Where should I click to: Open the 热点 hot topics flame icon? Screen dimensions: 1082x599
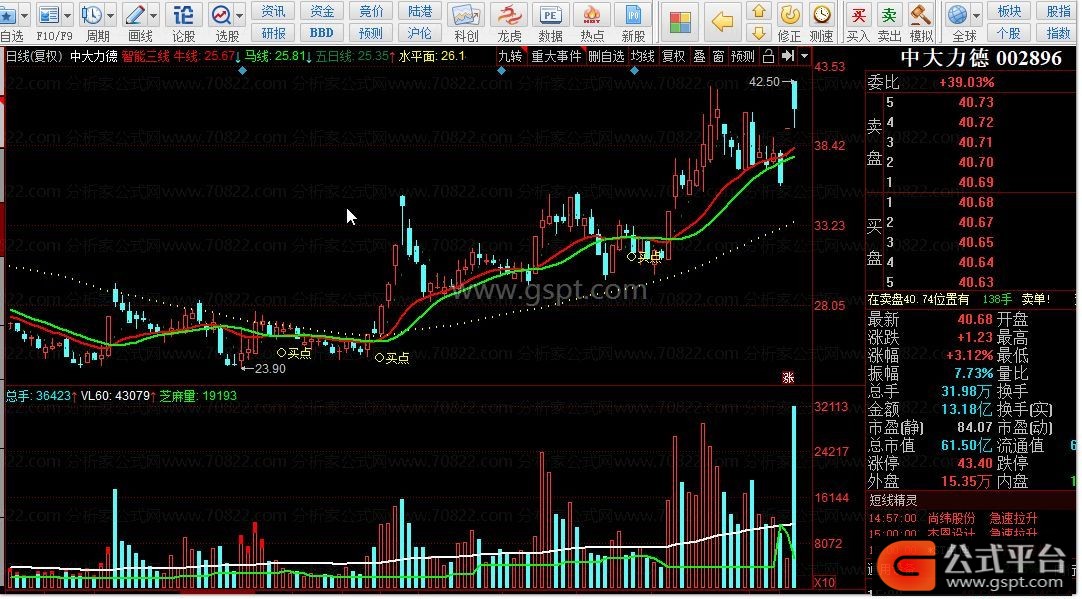[592, 14]
